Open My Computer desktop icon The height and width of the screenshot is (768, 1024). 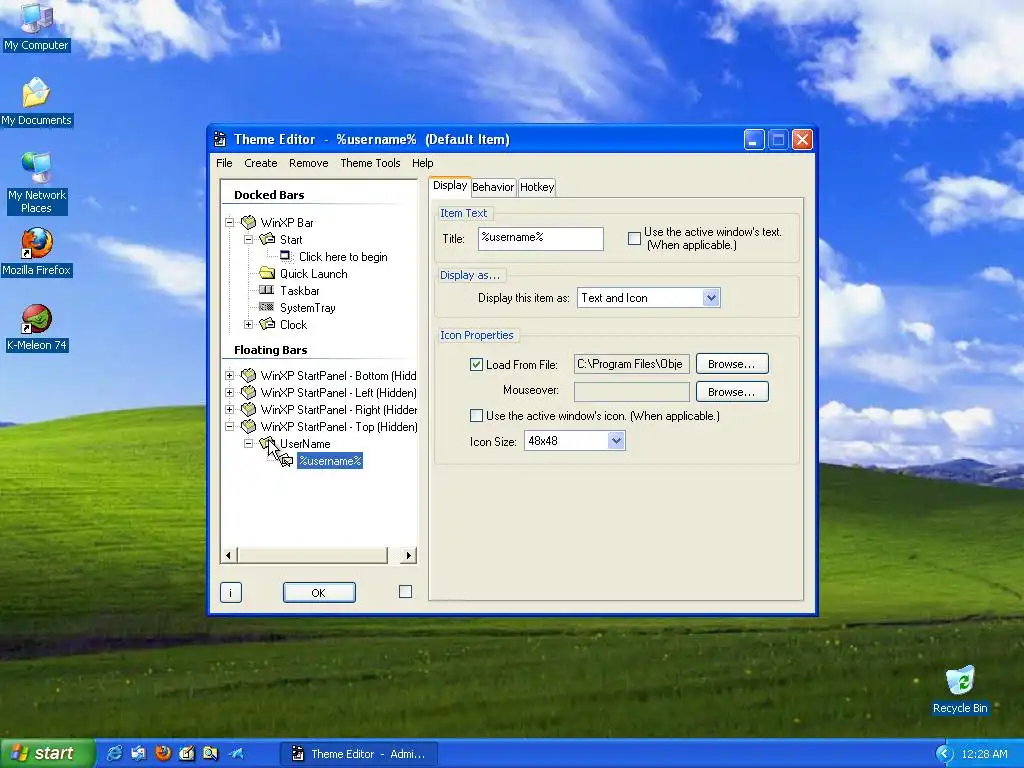tap(36, 26)
